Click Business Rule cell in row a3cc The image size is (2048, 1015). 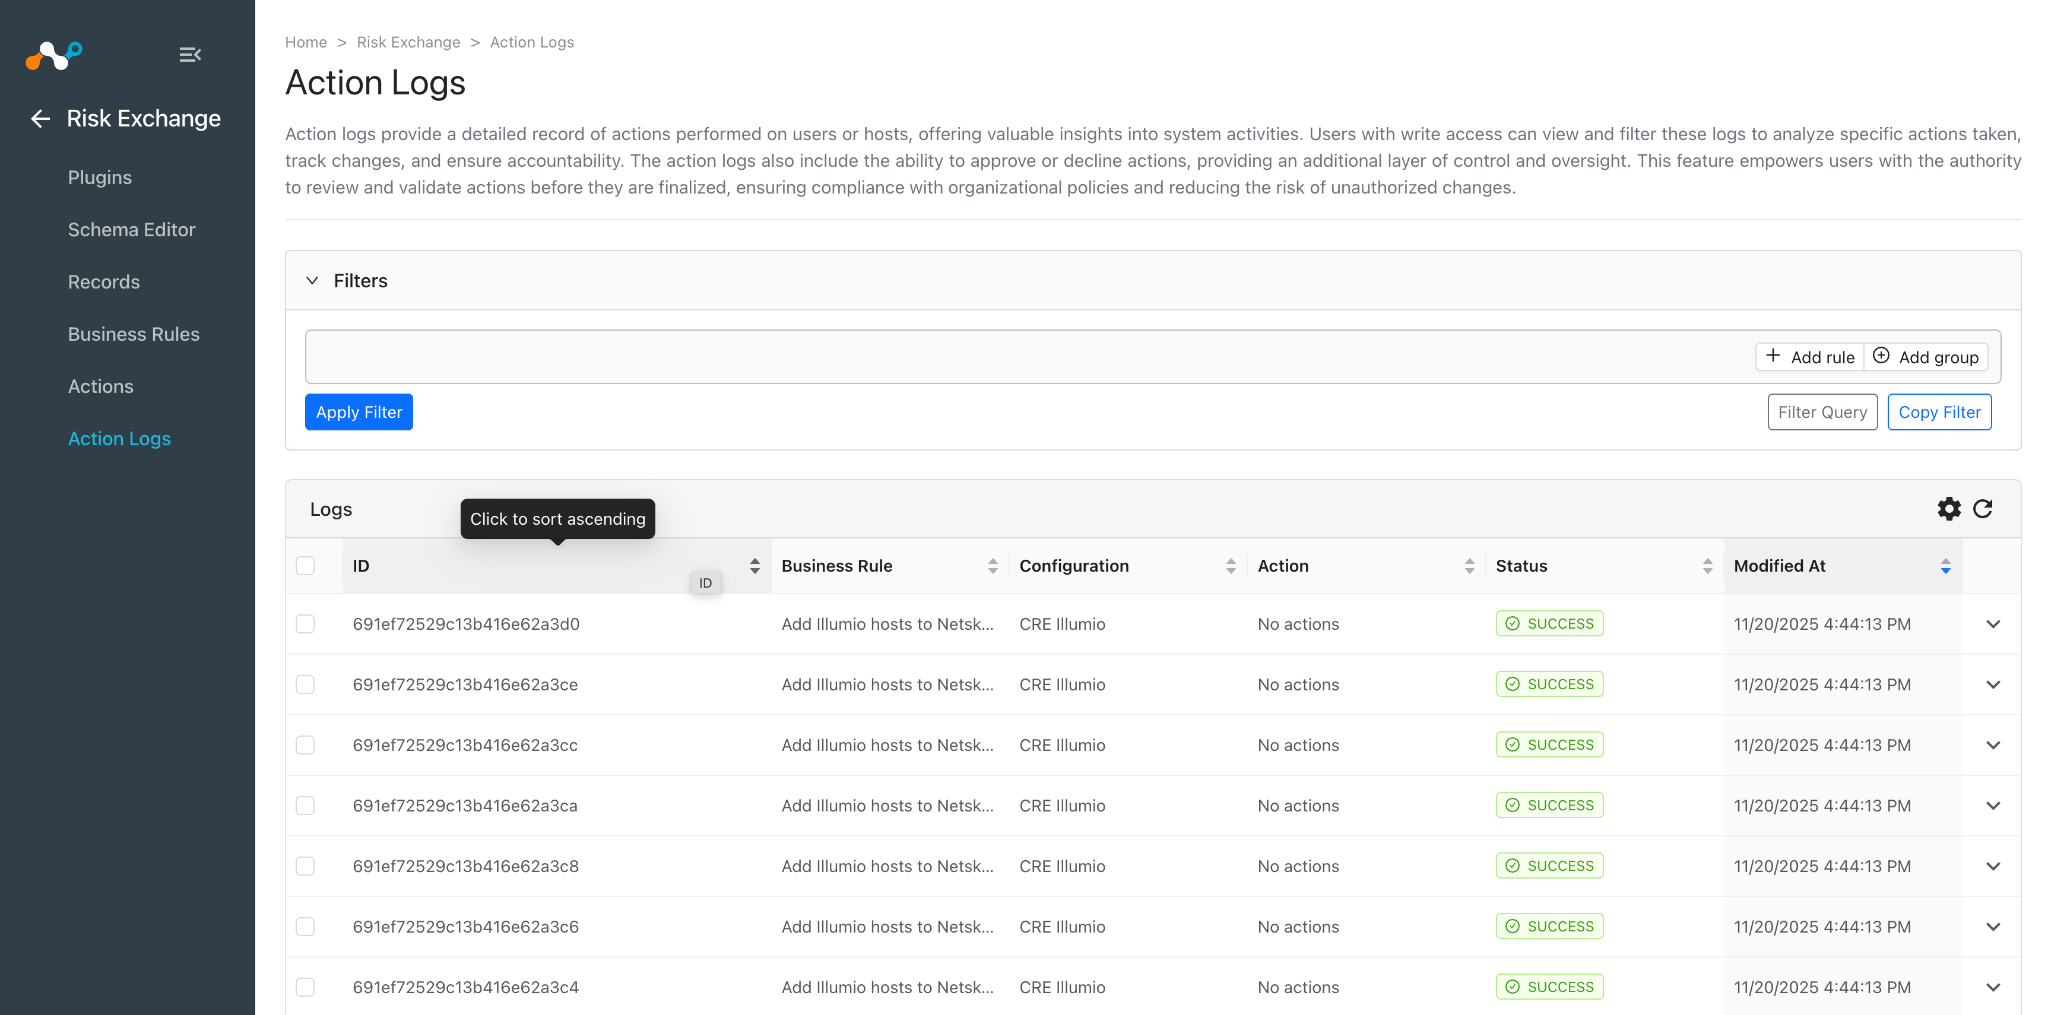tap(888, 745)
